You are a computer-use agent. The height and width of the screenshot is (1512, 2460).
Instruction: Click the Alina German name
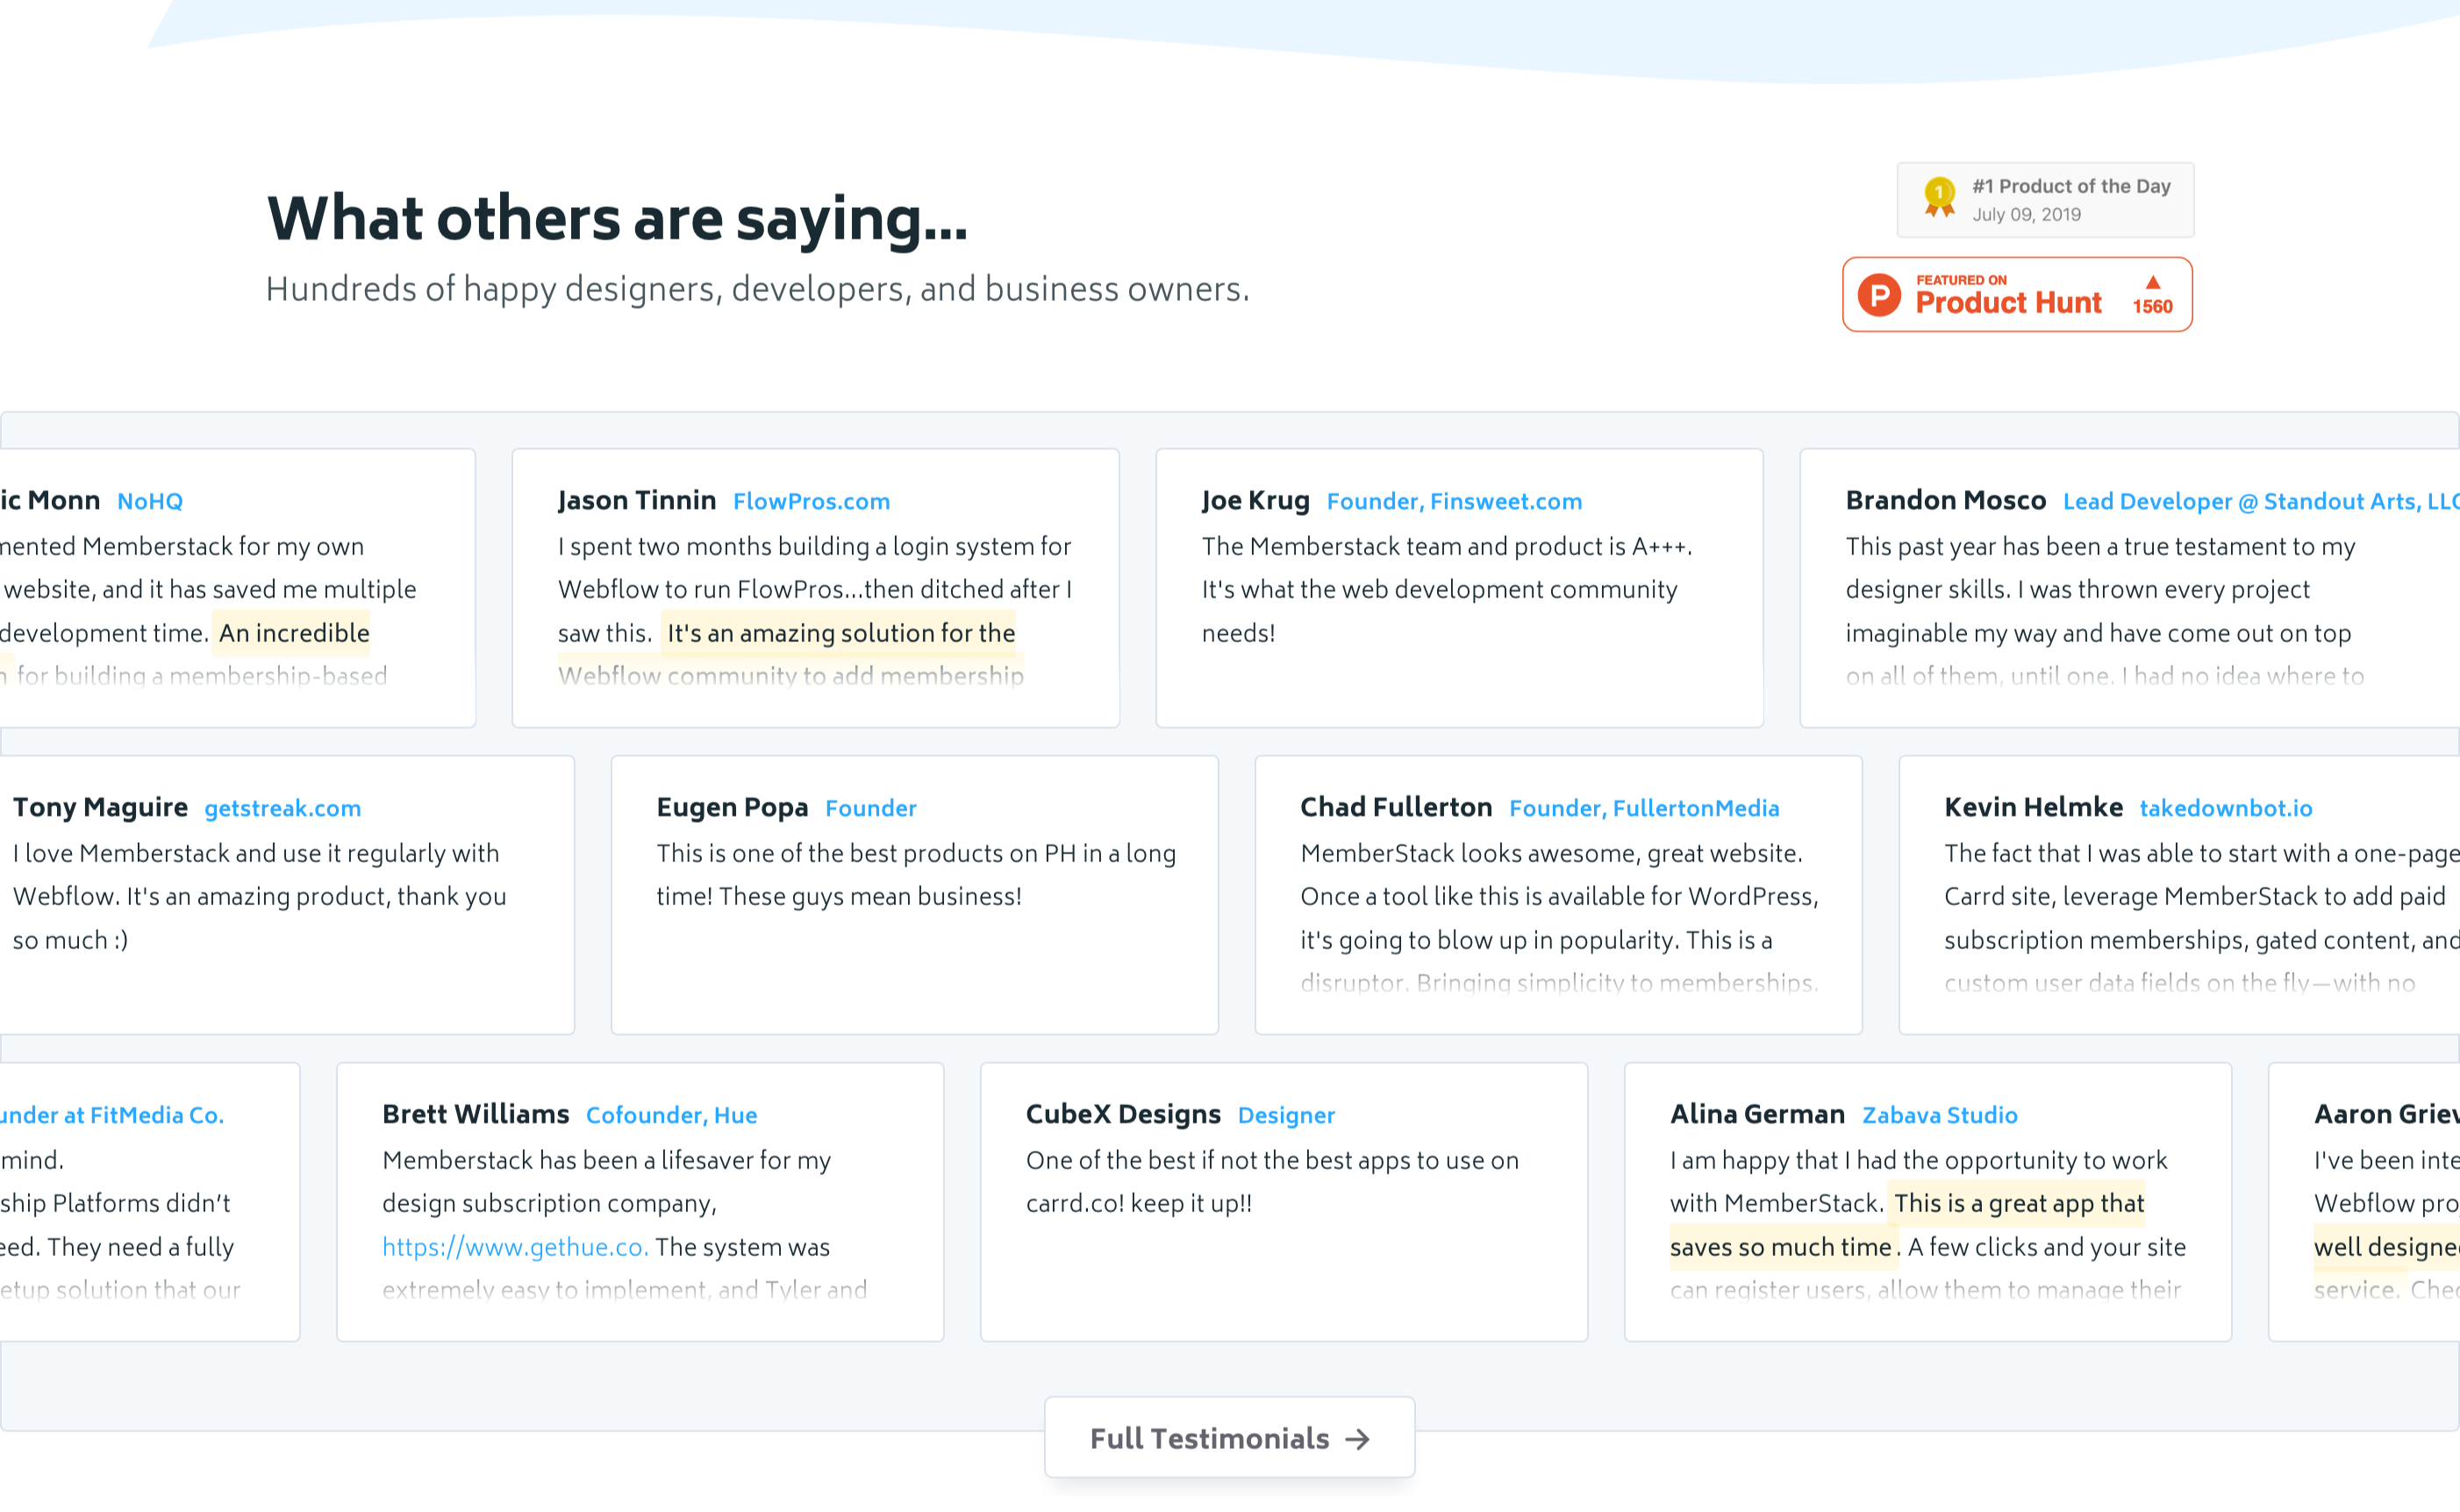[x=1757, y=1114]
